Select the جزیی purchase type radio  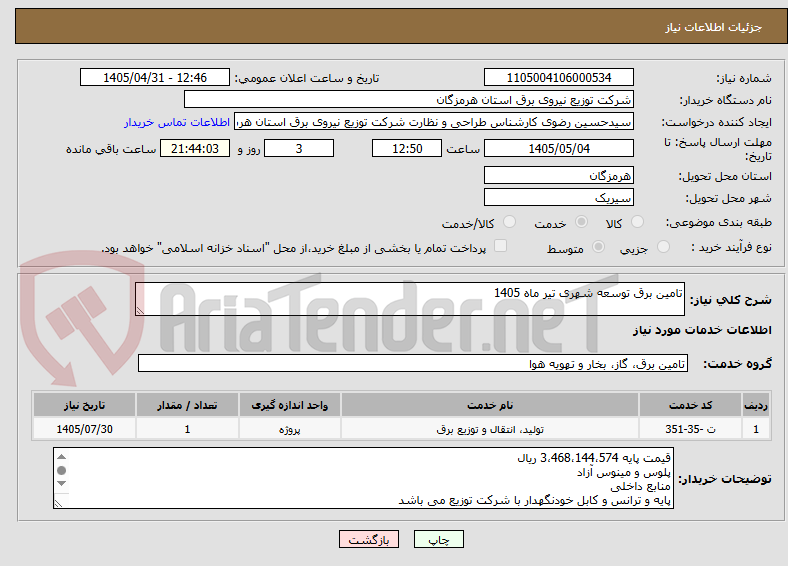click(663, 246)
